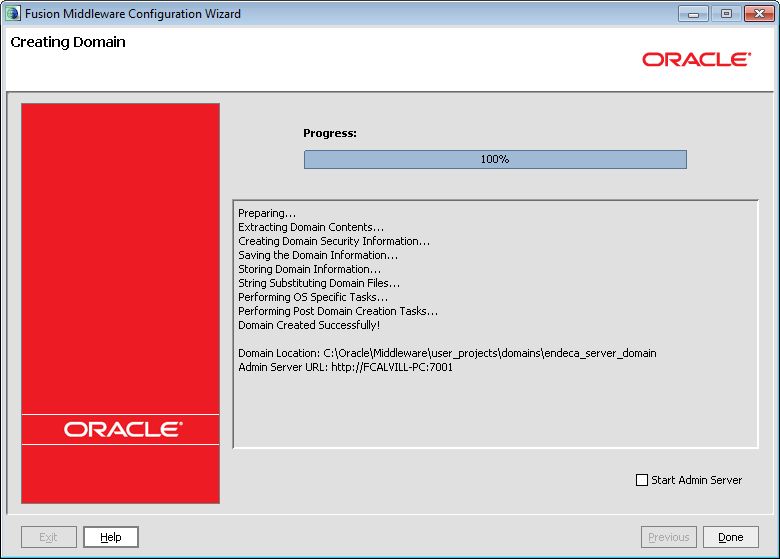Viewport: 780px width, 559px height.
Task: Minimize the Configuration Wizard window
Action: (x=693, y=14)
